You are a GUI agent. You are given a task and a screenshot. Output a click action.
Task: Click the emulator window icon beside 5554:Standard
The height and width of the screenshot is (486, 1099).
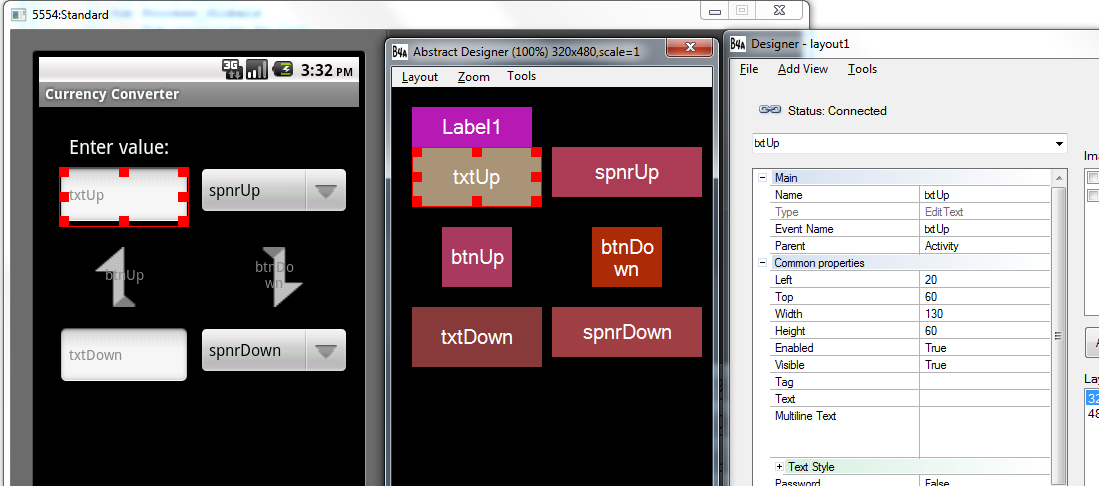[20, 14]
